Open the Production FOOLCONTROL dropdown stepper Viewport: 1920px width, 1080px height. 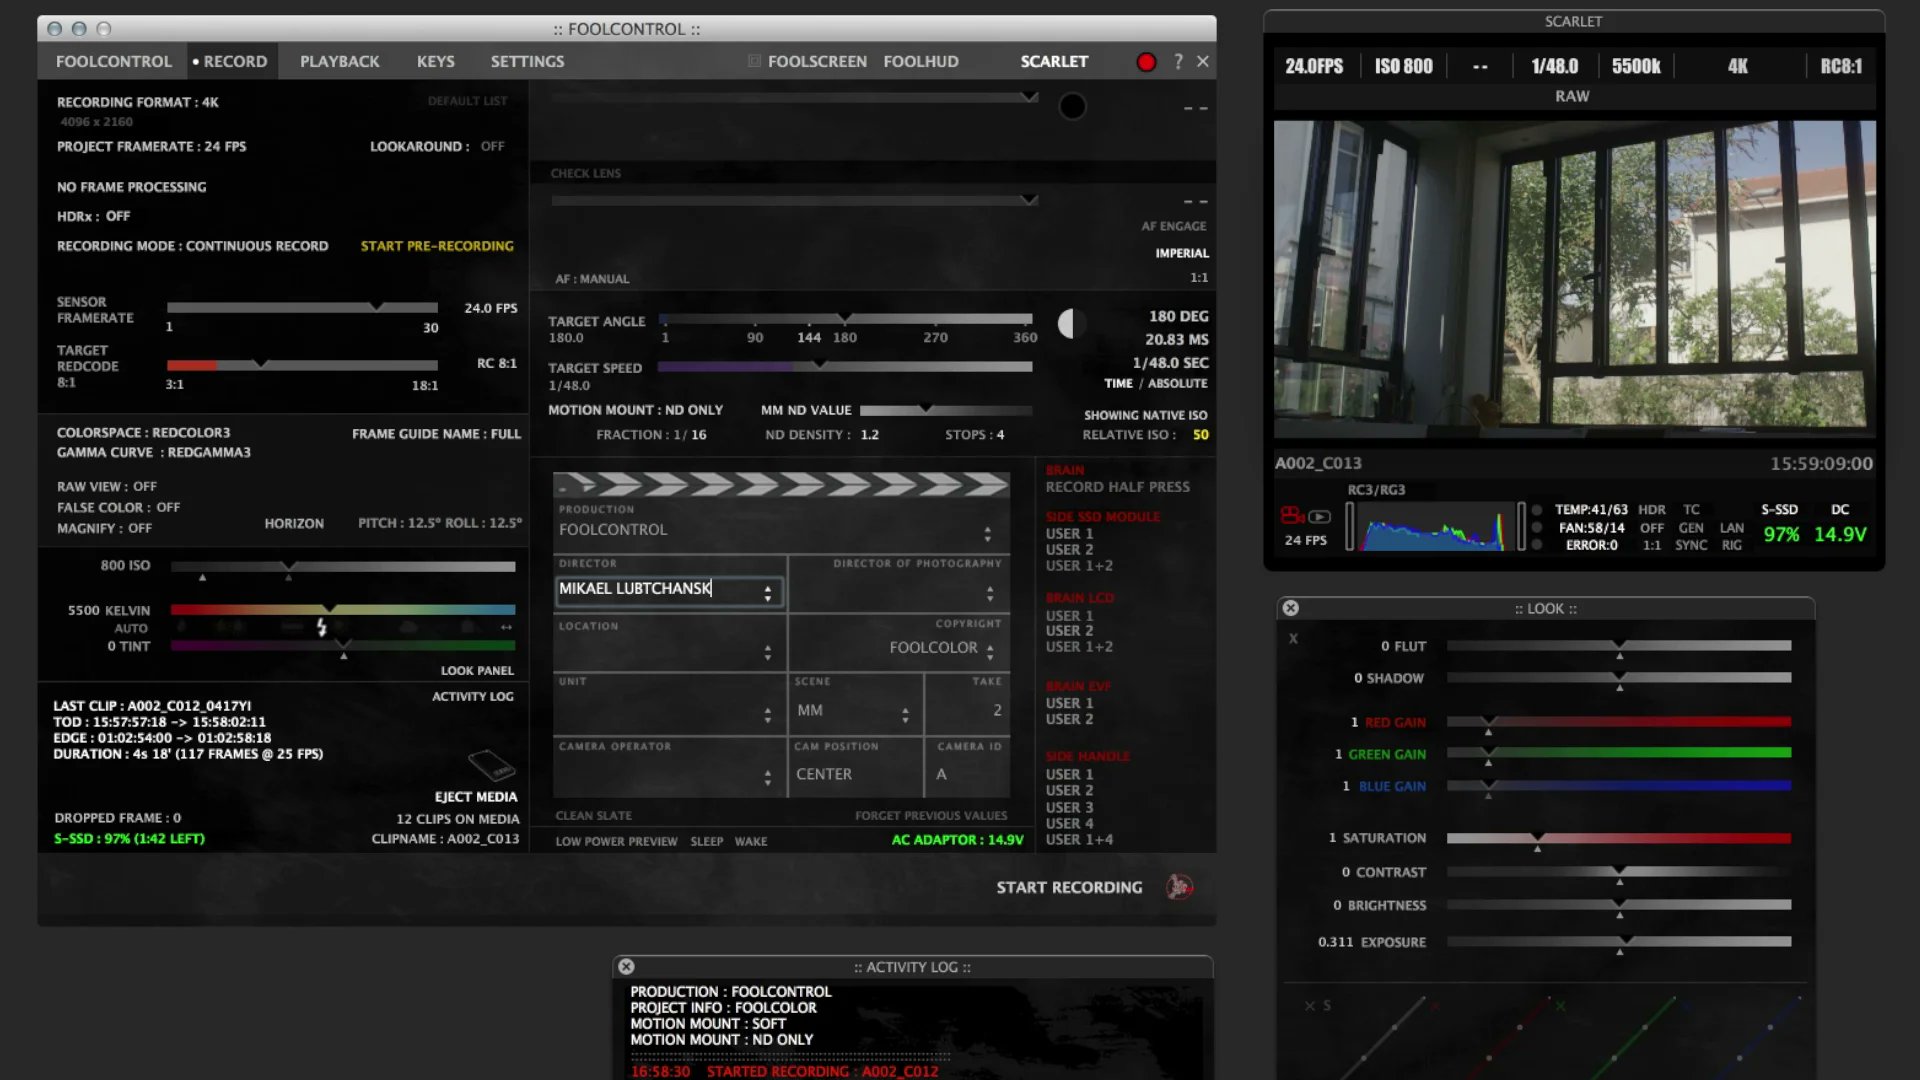(987, 533)
